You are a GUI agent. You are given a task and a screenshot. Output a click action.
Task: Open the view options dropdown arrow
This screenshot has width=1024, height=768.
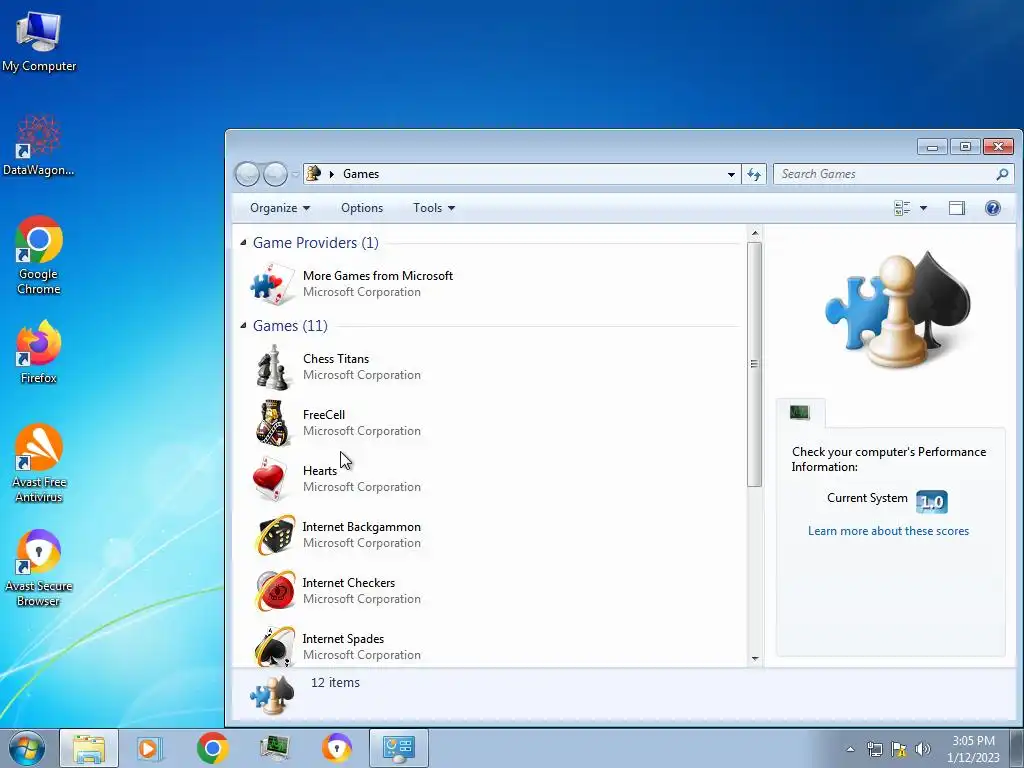(923, 208)
